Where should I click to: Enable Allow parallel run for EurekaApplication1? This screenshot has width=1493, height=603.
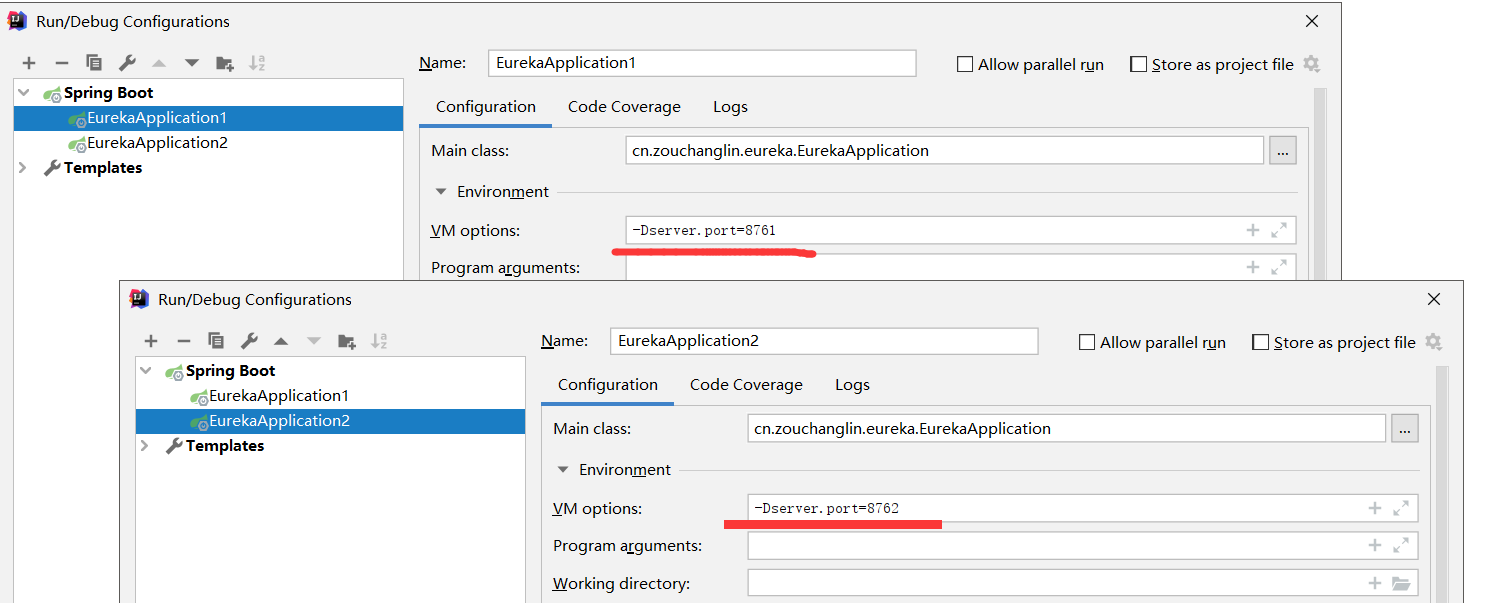(x=965, y=64)
